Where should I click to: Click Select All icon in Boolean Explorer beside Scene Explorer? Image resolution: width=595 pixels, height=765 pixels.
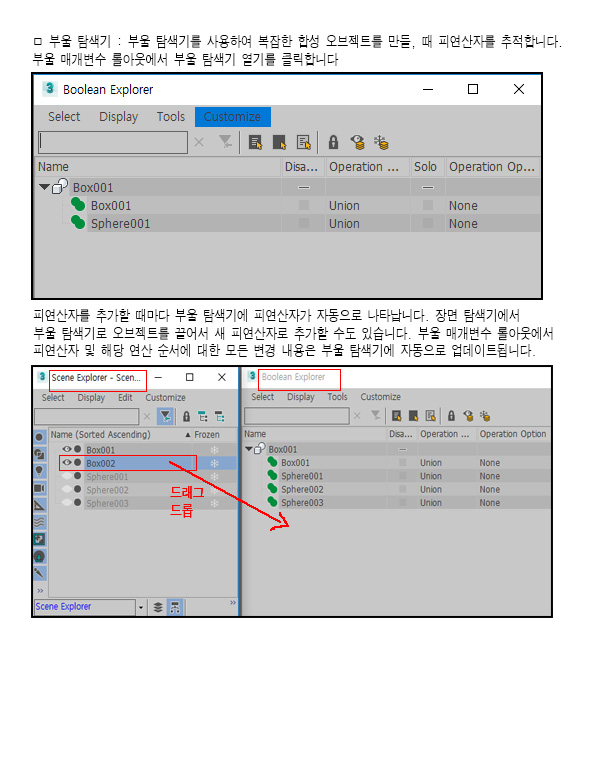397,416
